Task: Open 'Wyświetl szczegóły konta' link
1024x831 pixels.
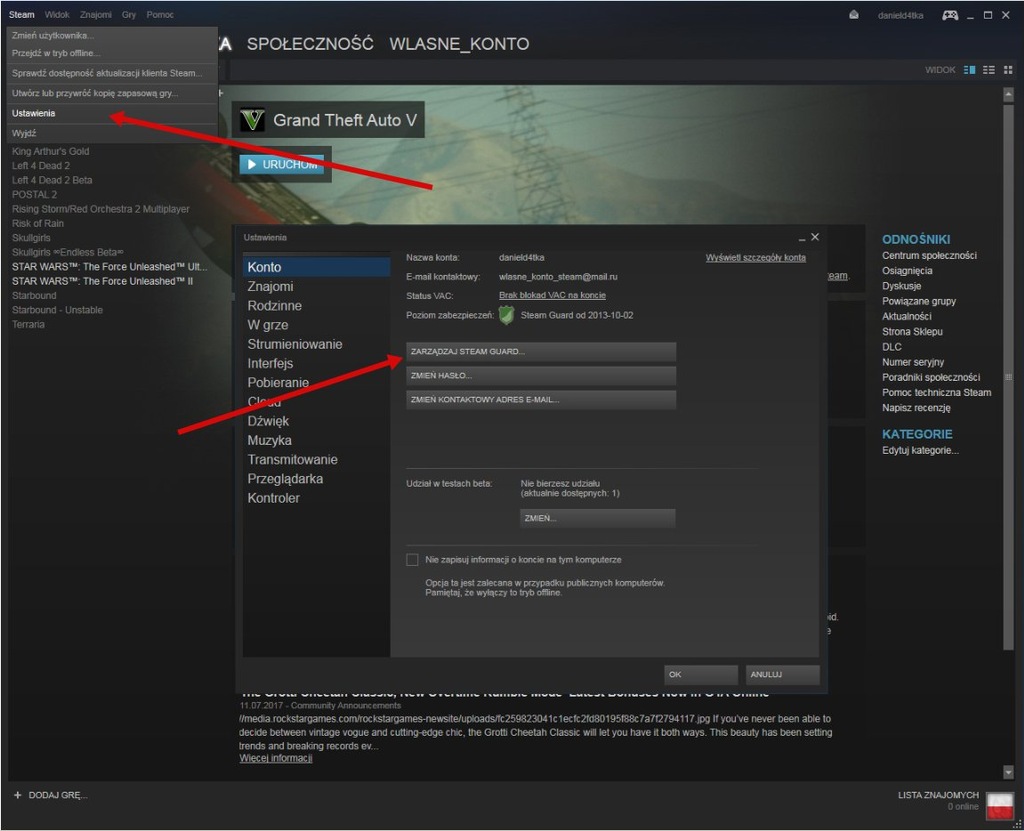Action: pos(756,258)
